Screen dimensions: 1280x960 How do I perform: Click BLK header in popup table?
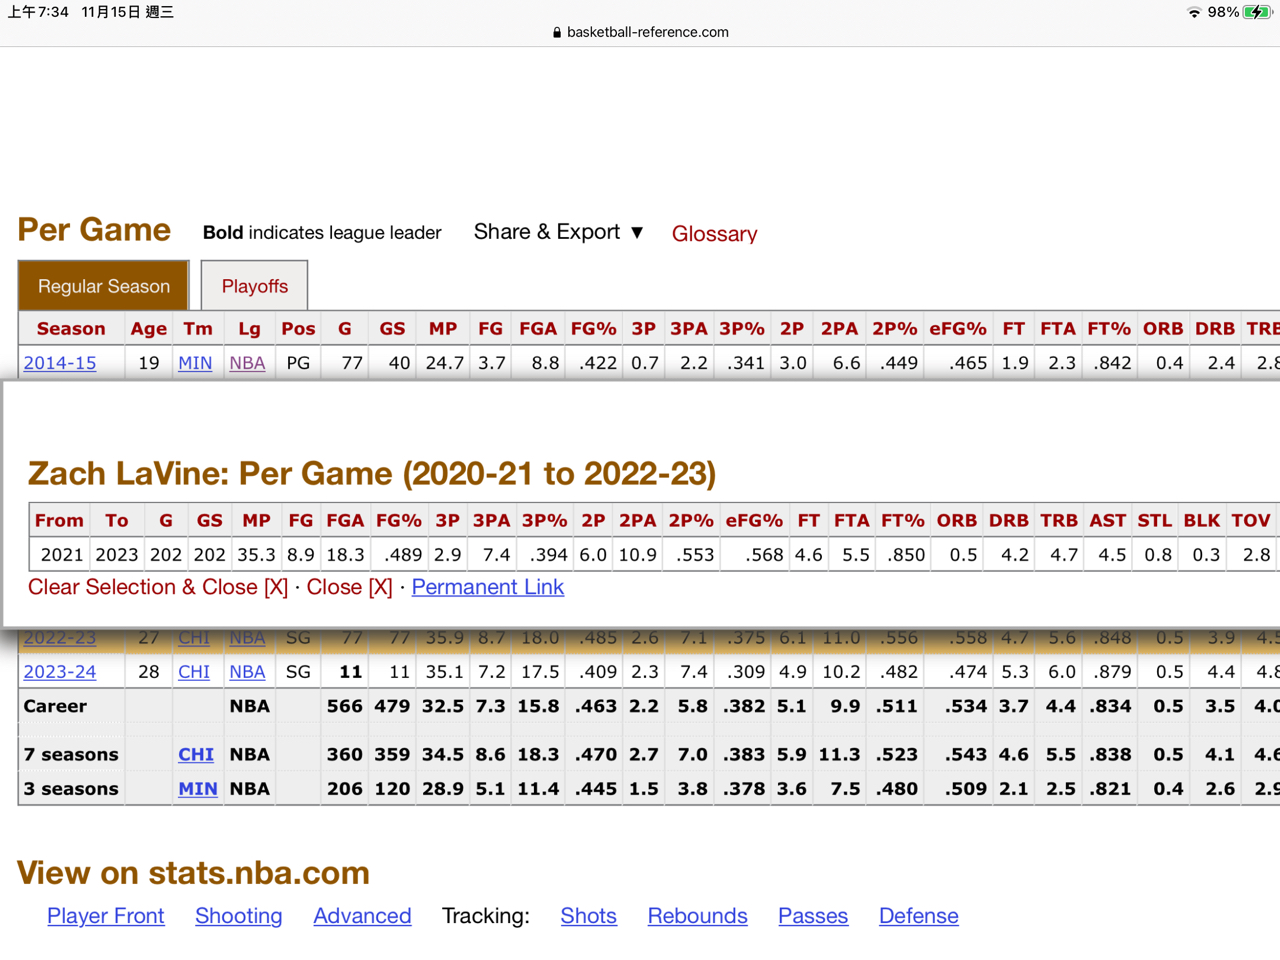coord(1201,521)
